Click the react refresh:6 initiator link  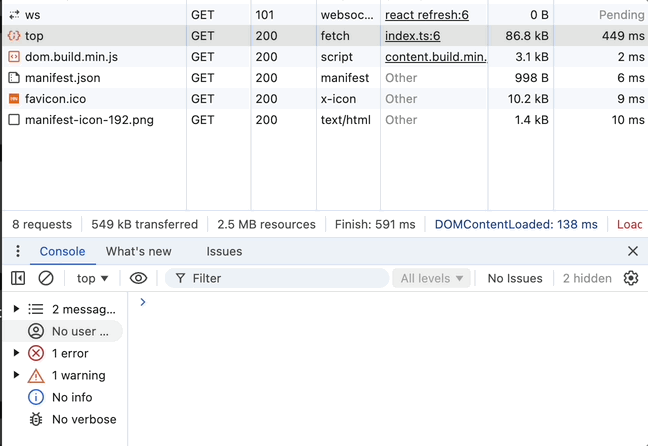426,15
